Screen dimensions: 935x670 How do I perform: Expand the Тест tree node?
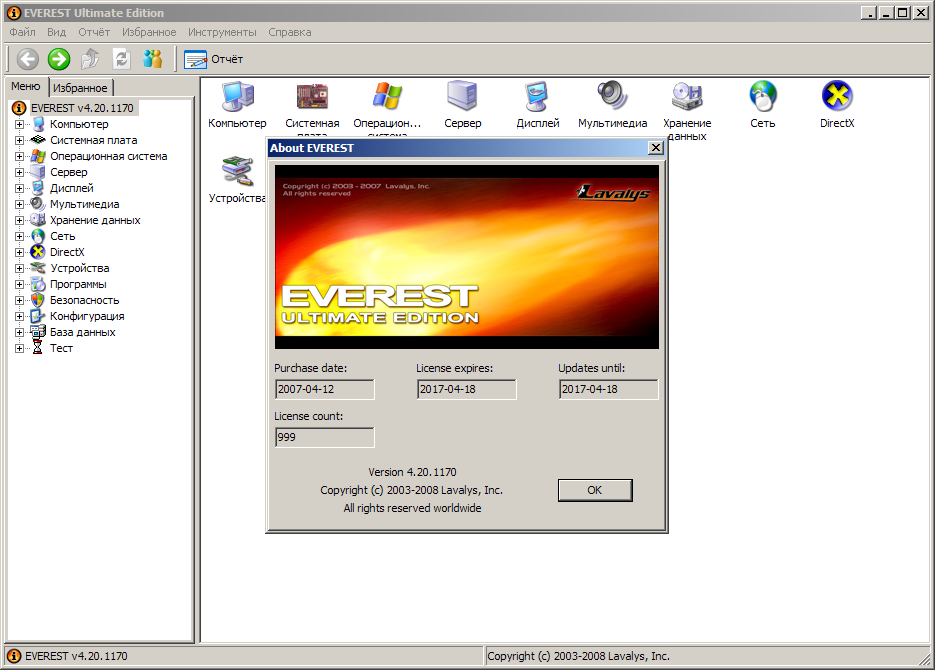19,348
